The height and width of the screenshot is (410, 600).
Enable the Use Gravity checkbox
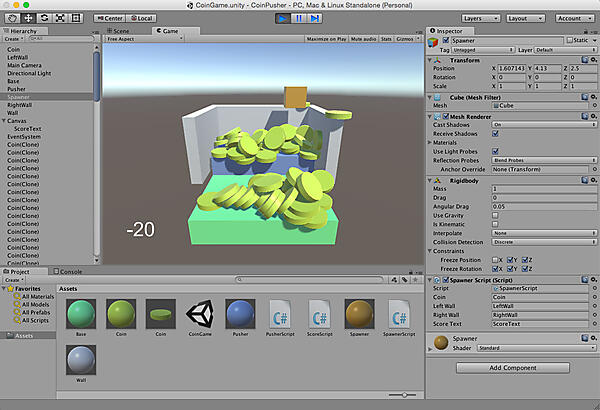[x=495, y=216]
